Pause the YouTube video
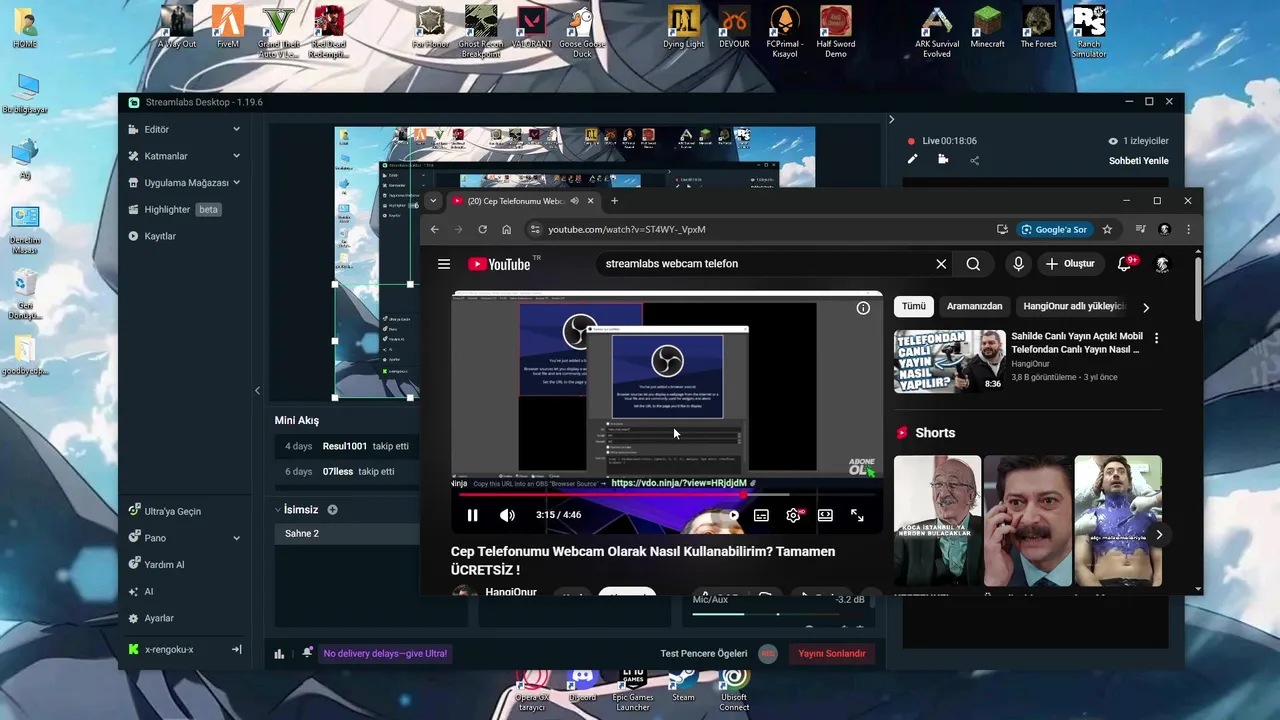The height and width of the screenshot is (720, 1280). click(x=472, y=515)
